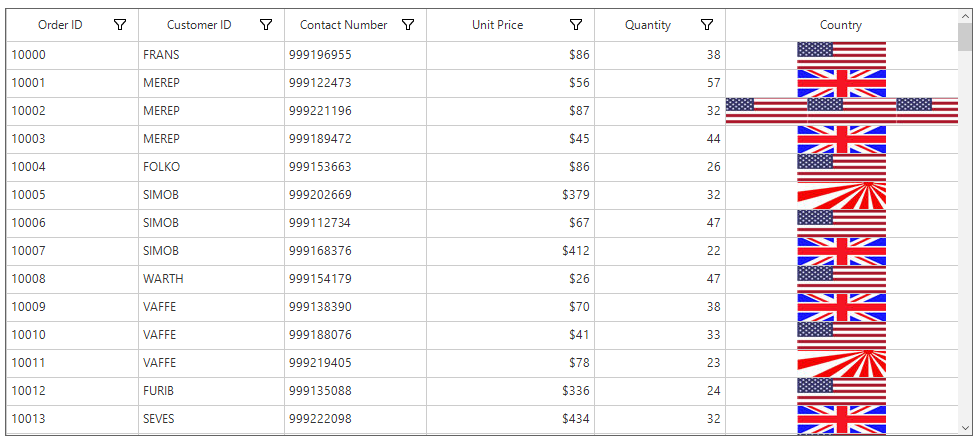
Task: Click the vertical scrollbar thumb
Action: click(965, 36)
